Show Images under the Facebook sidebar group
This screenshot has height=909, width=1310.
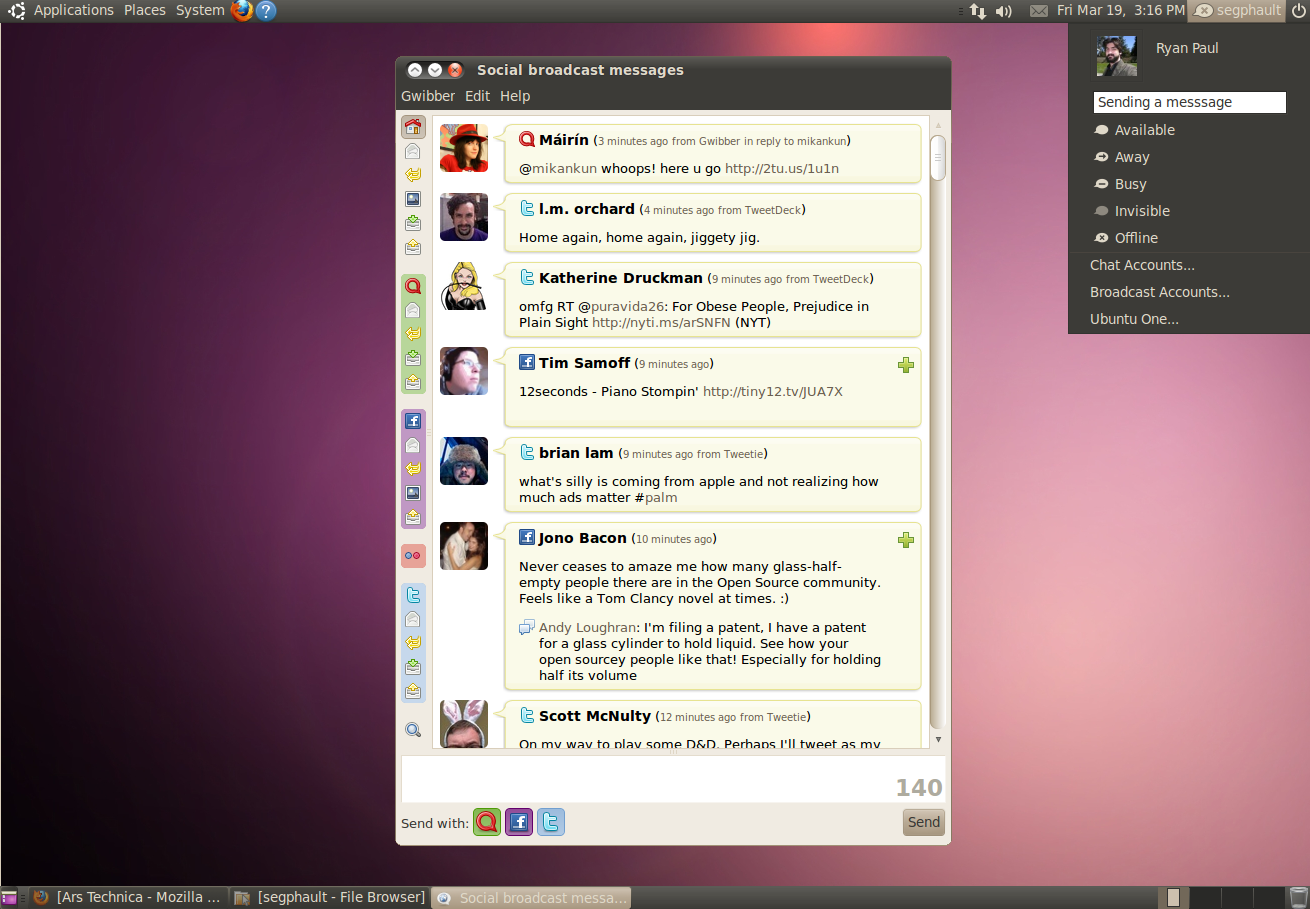coord(413,493)
